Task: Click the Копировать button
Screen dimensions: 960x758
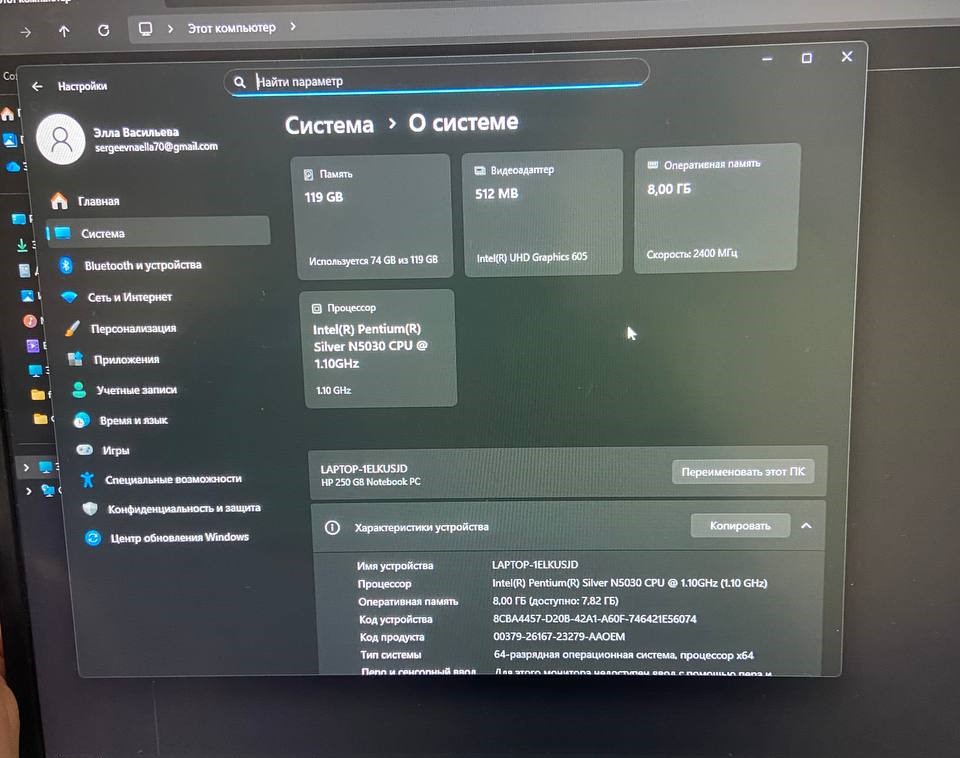Action: (x=740, y=525)
